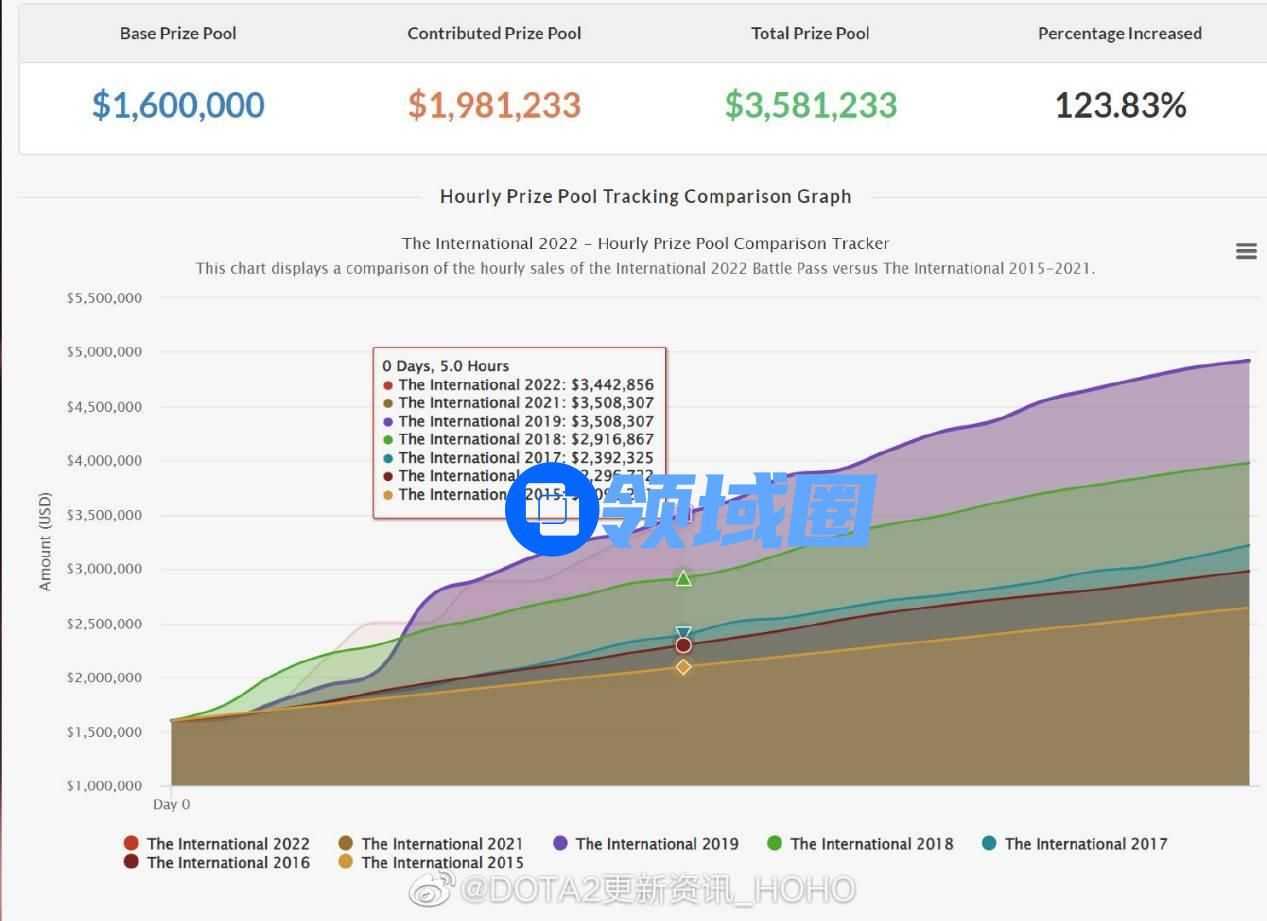Click the Weibo logo icon at the bottom
The height and width of the screenshot is (921, 1267).
[433, 888]
